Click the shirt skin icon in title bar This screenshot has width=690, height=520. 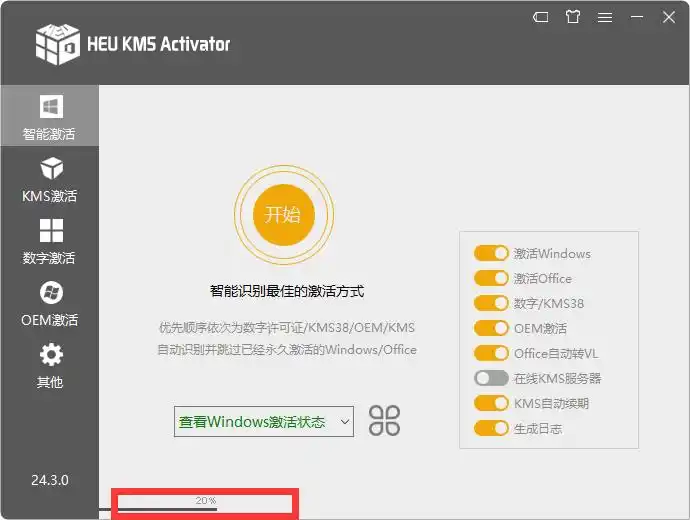click(572, 17)
